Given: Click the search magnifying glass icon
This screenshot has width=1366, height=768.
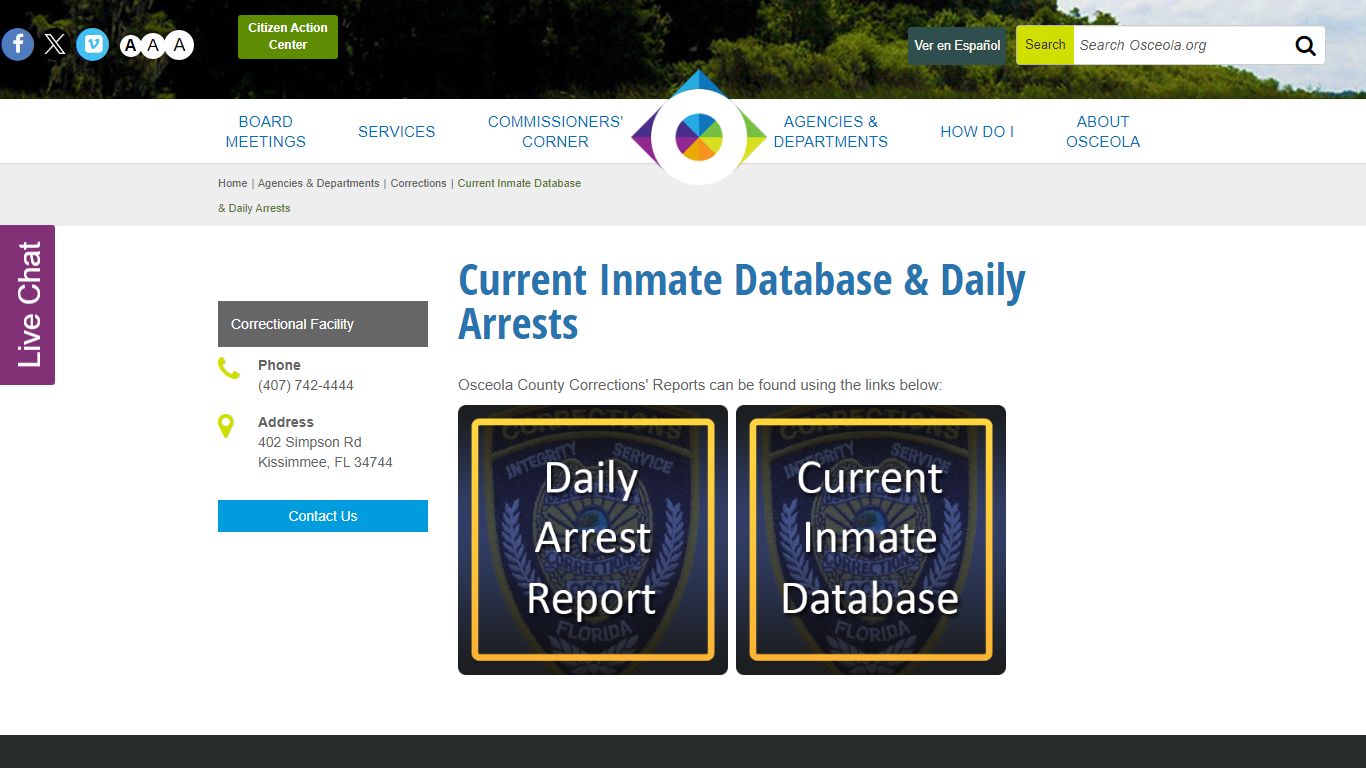Looking at the screenshot, I should (1305, 45).
